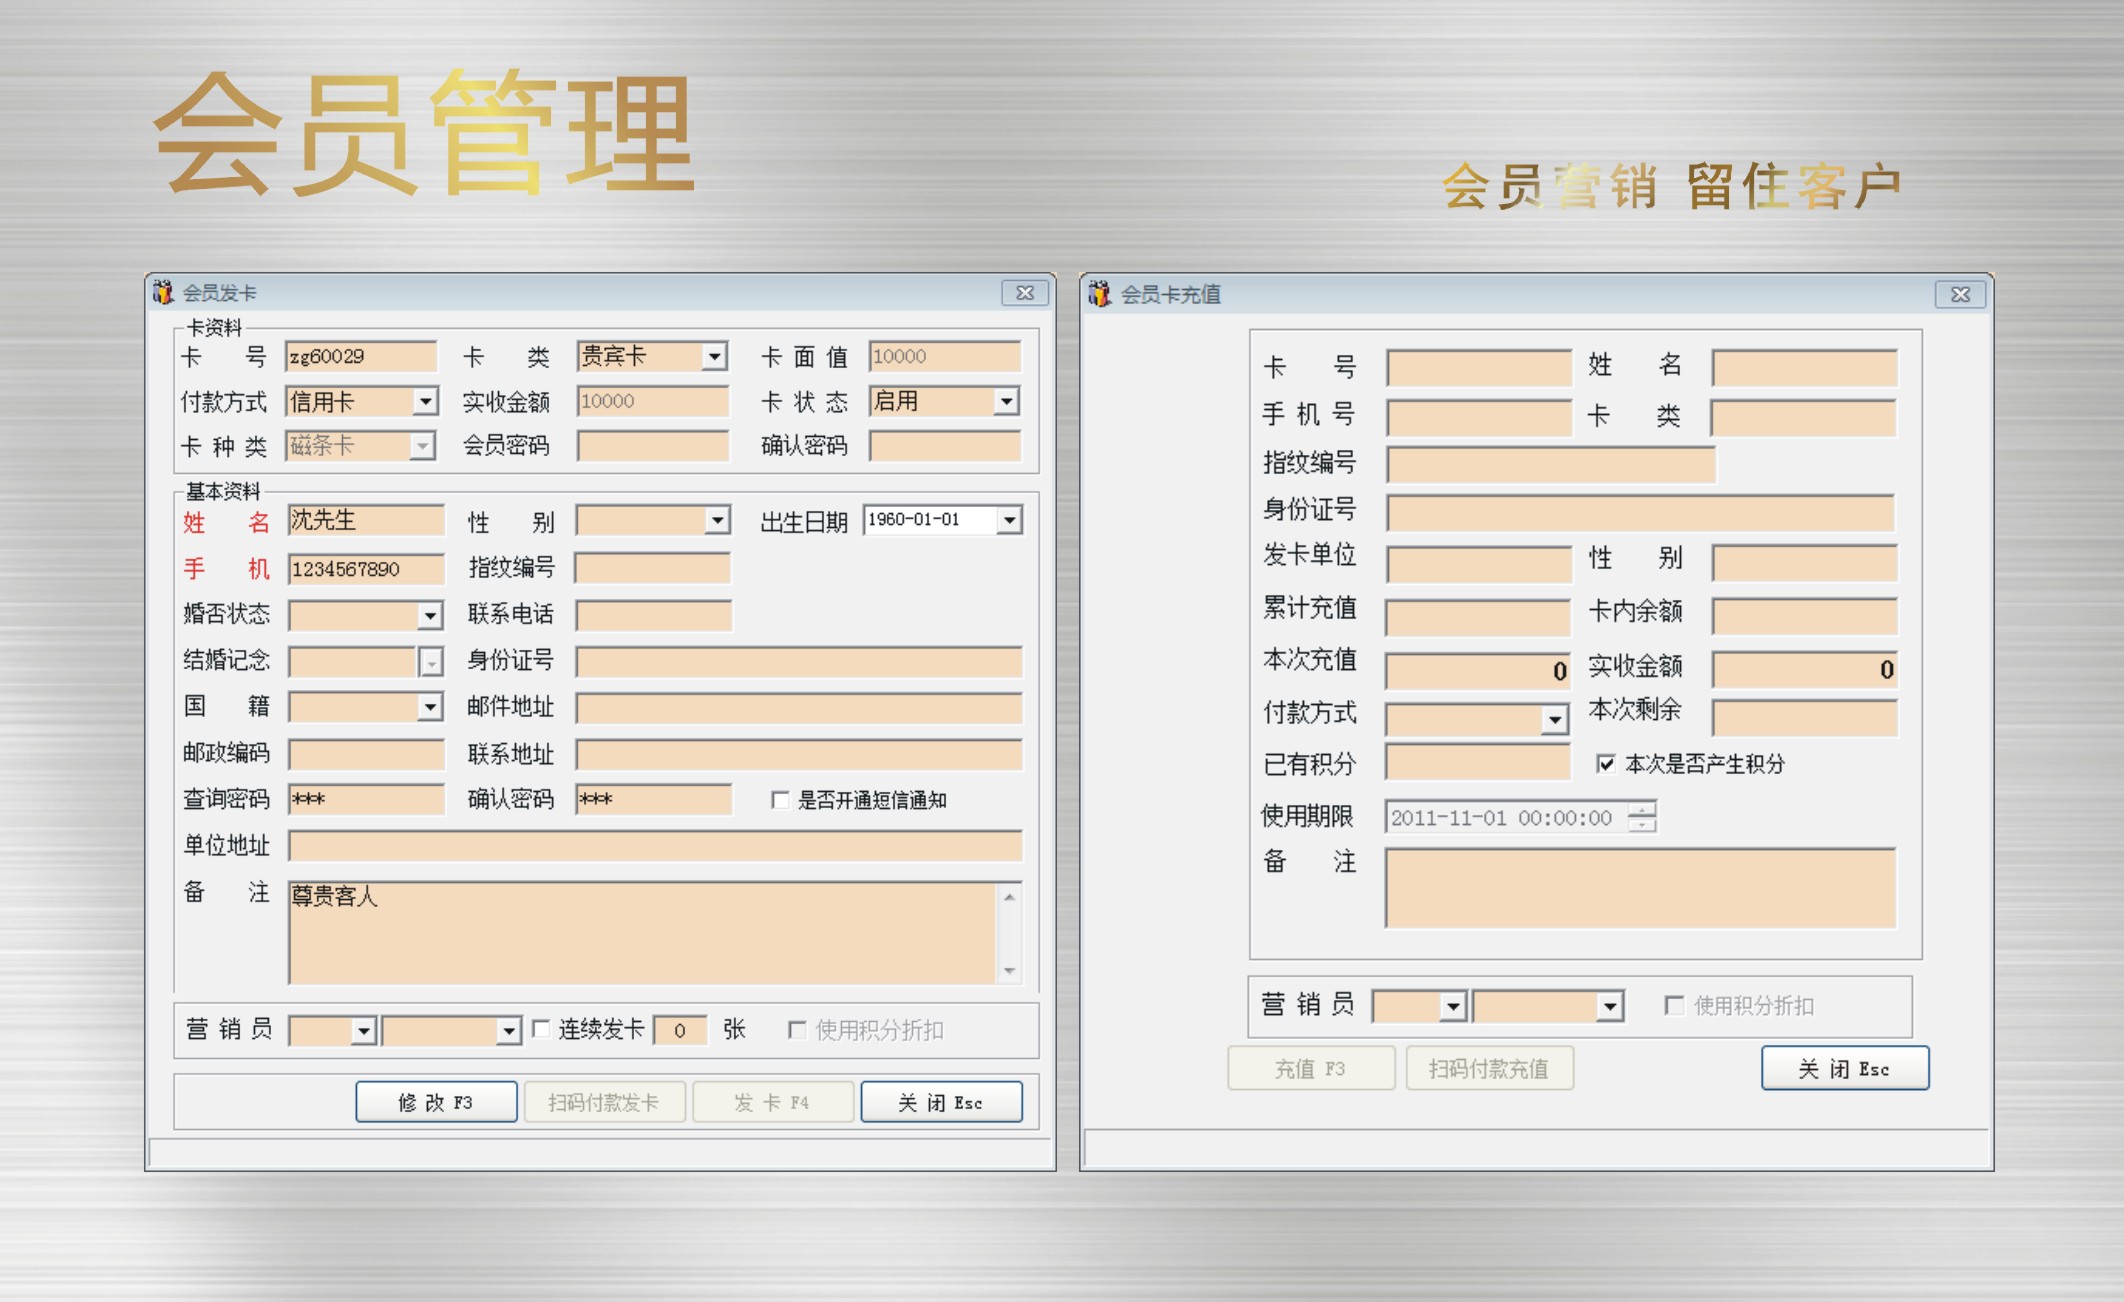Viewport: 2124px width, 1302px height.
Task: Close the 会员发卡 dialog with X
Action: coord(1025,292)
